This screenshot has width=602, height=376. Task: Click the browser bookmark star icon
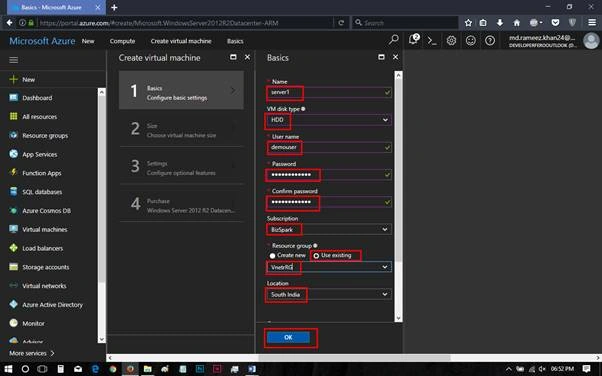pyautogui.click(x=468, y=23)
